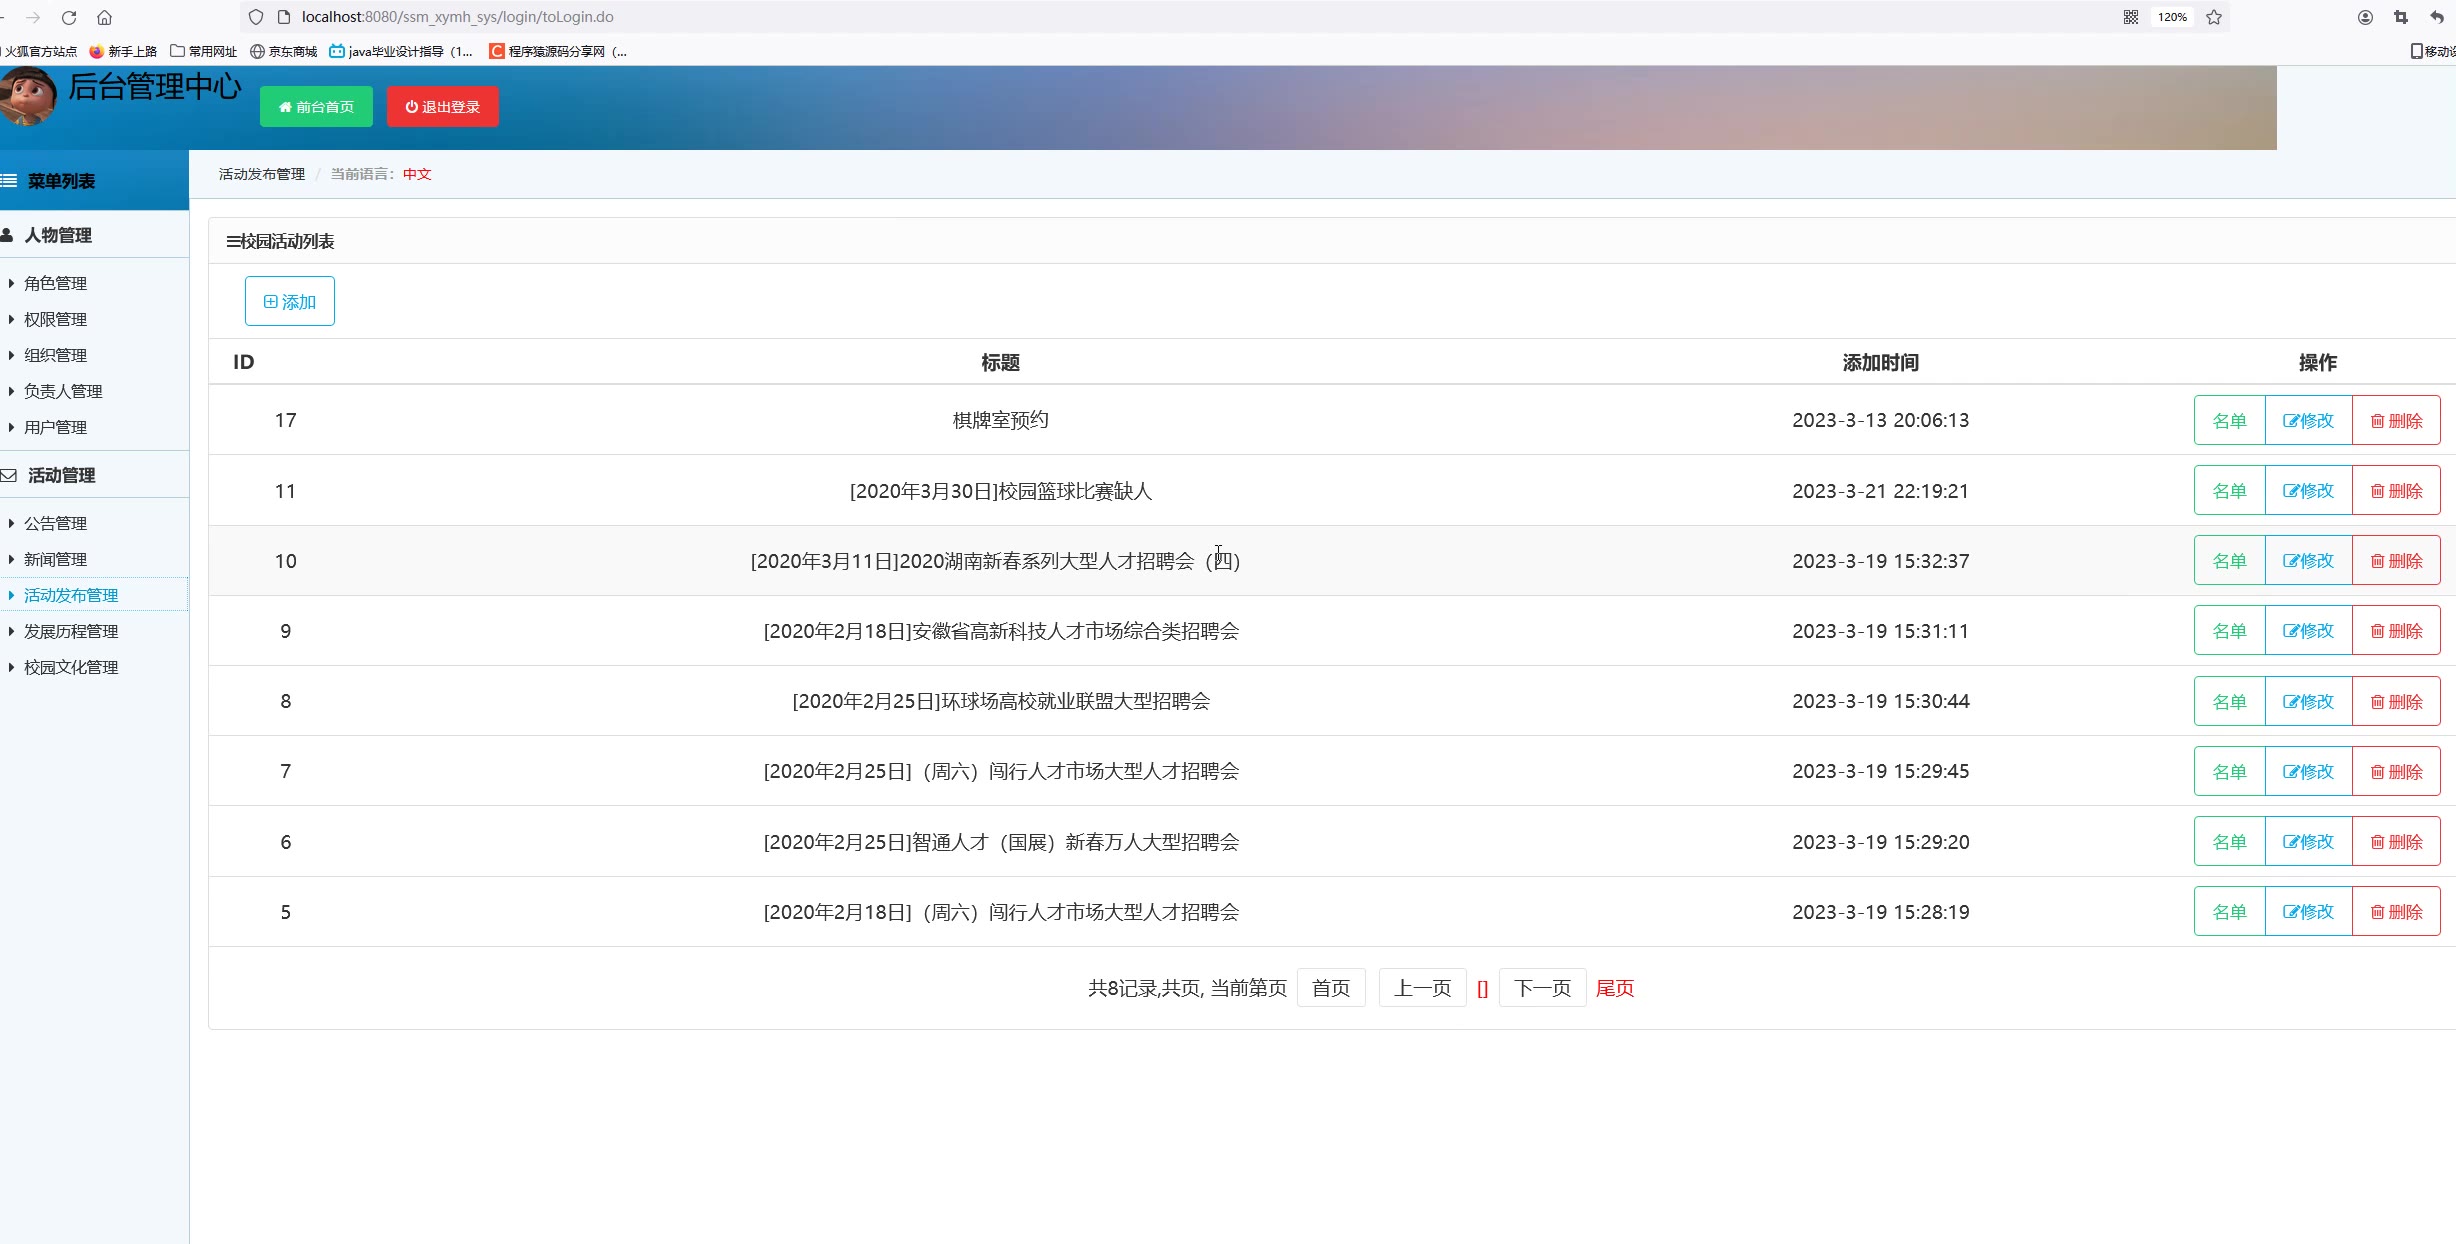Click 退出登录 to log out

[442, 107]
